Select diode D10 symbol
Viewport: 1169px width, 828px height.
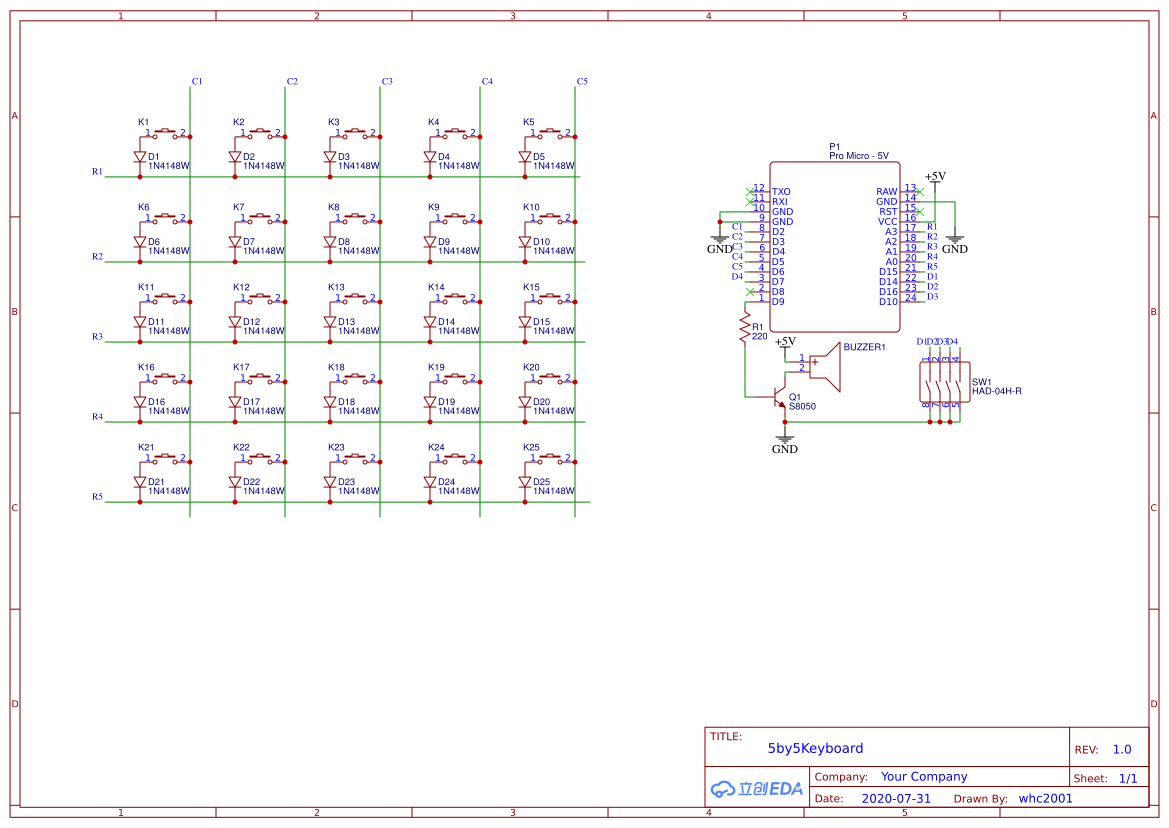pyautogui.click(x=525, y=242)
